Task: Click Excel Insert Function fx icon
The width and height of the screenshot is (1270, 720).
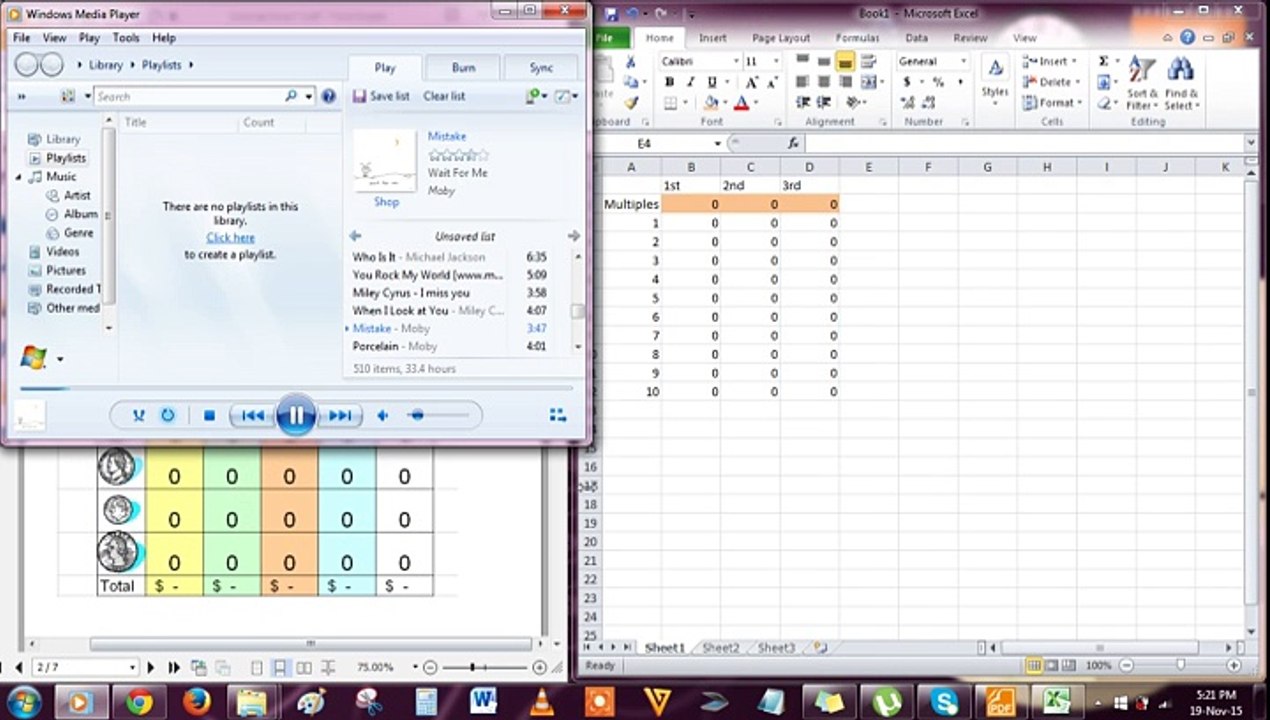Action: (794, 144)
